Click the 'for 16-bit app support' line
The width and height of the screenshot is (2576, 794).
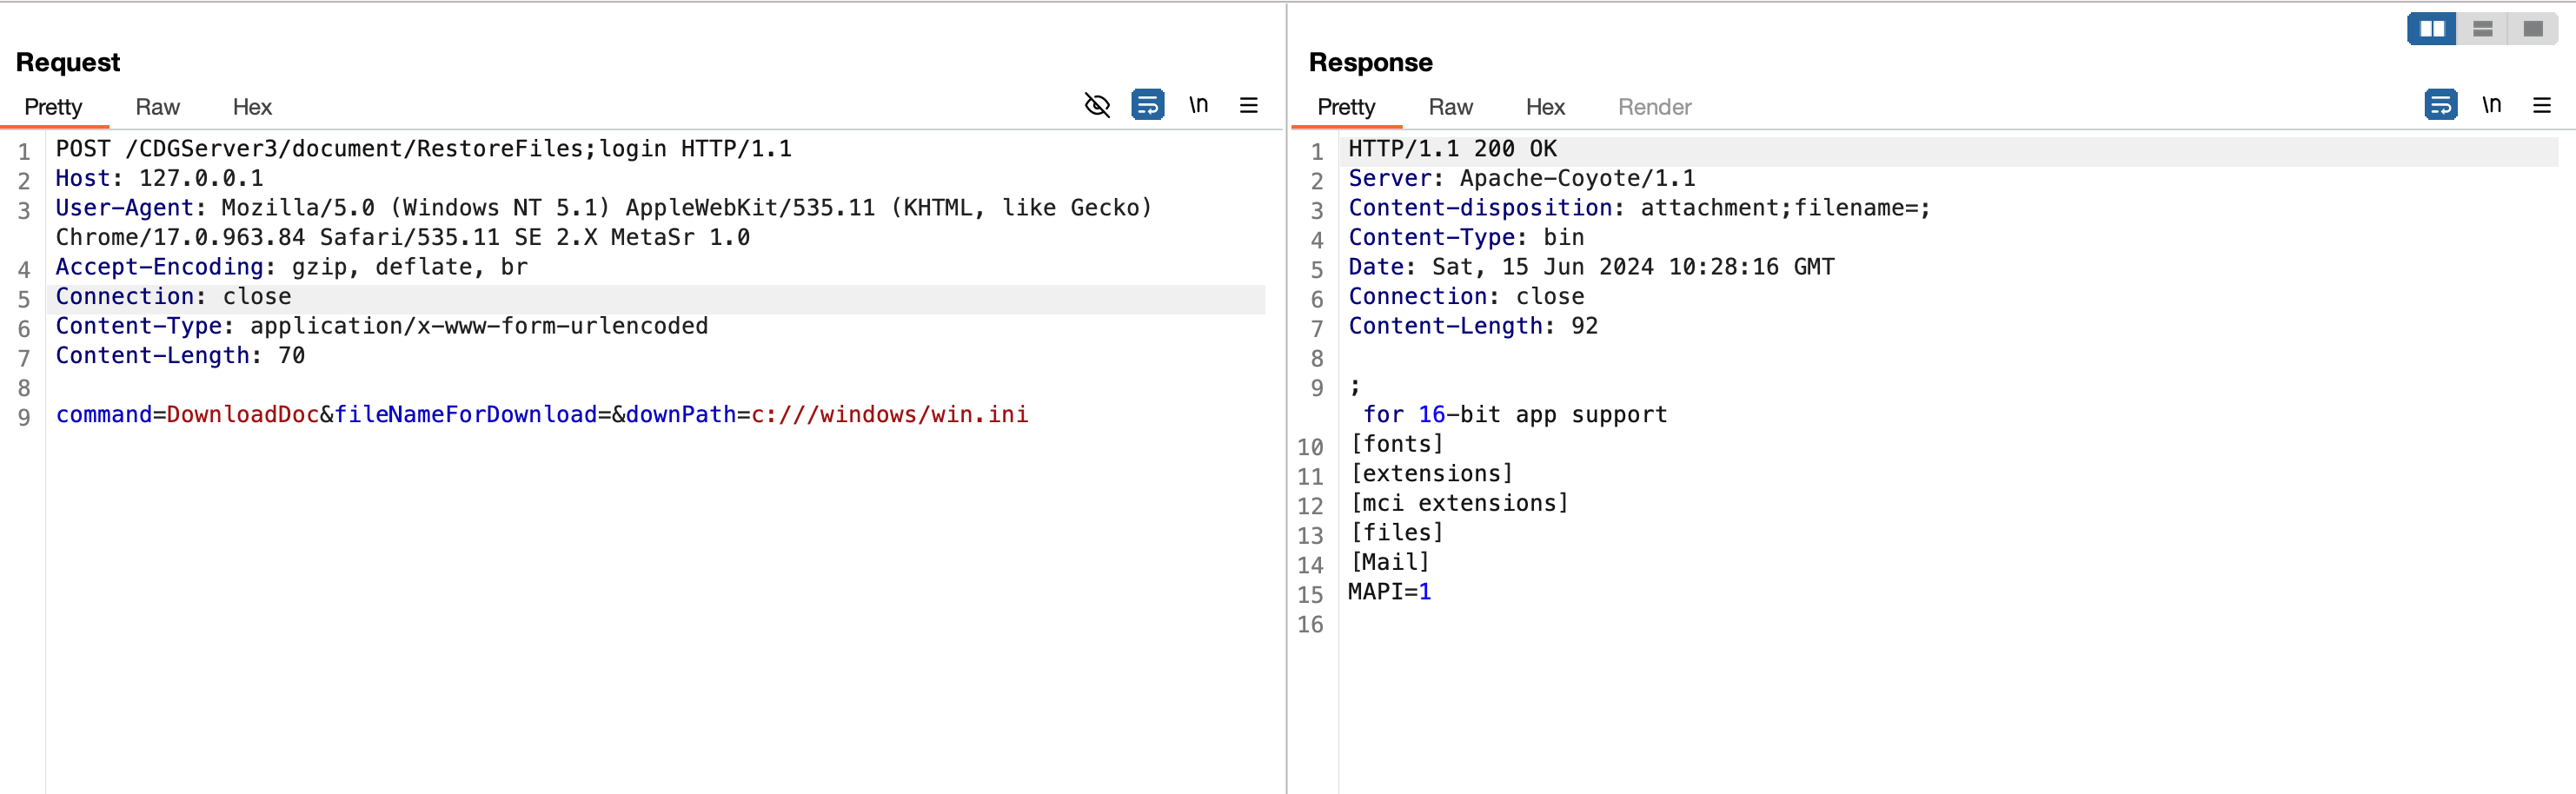coord(1515,415)
